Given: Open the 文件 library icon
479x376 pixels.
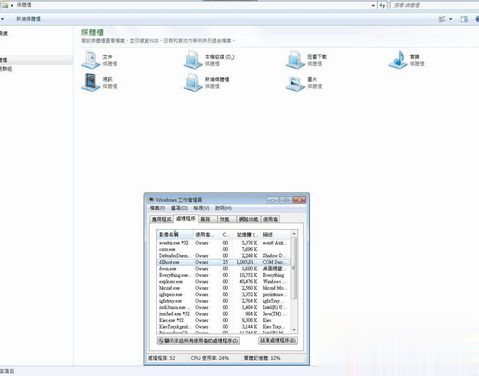Looking at the screenshot, I should pos(91,60).
